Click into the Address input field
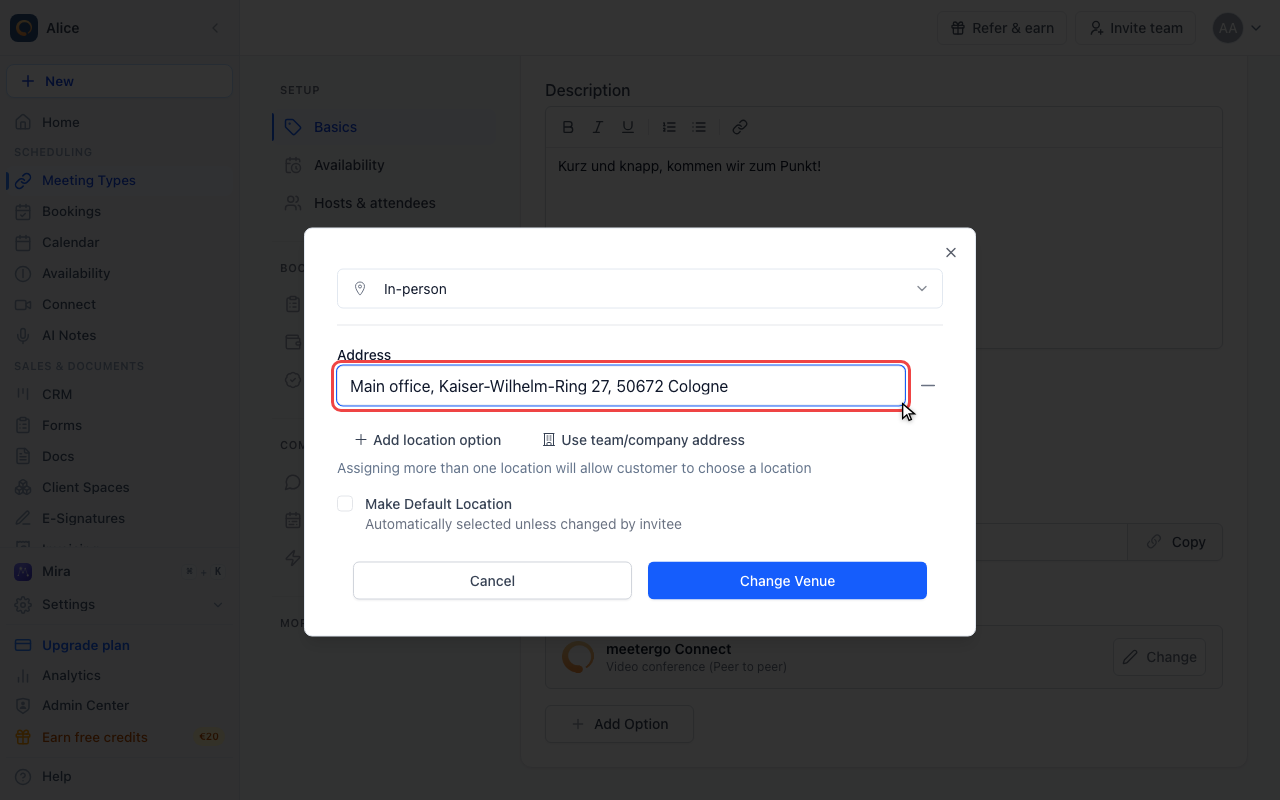This screenshot has height=800, width=1280. tap(620, 386)
